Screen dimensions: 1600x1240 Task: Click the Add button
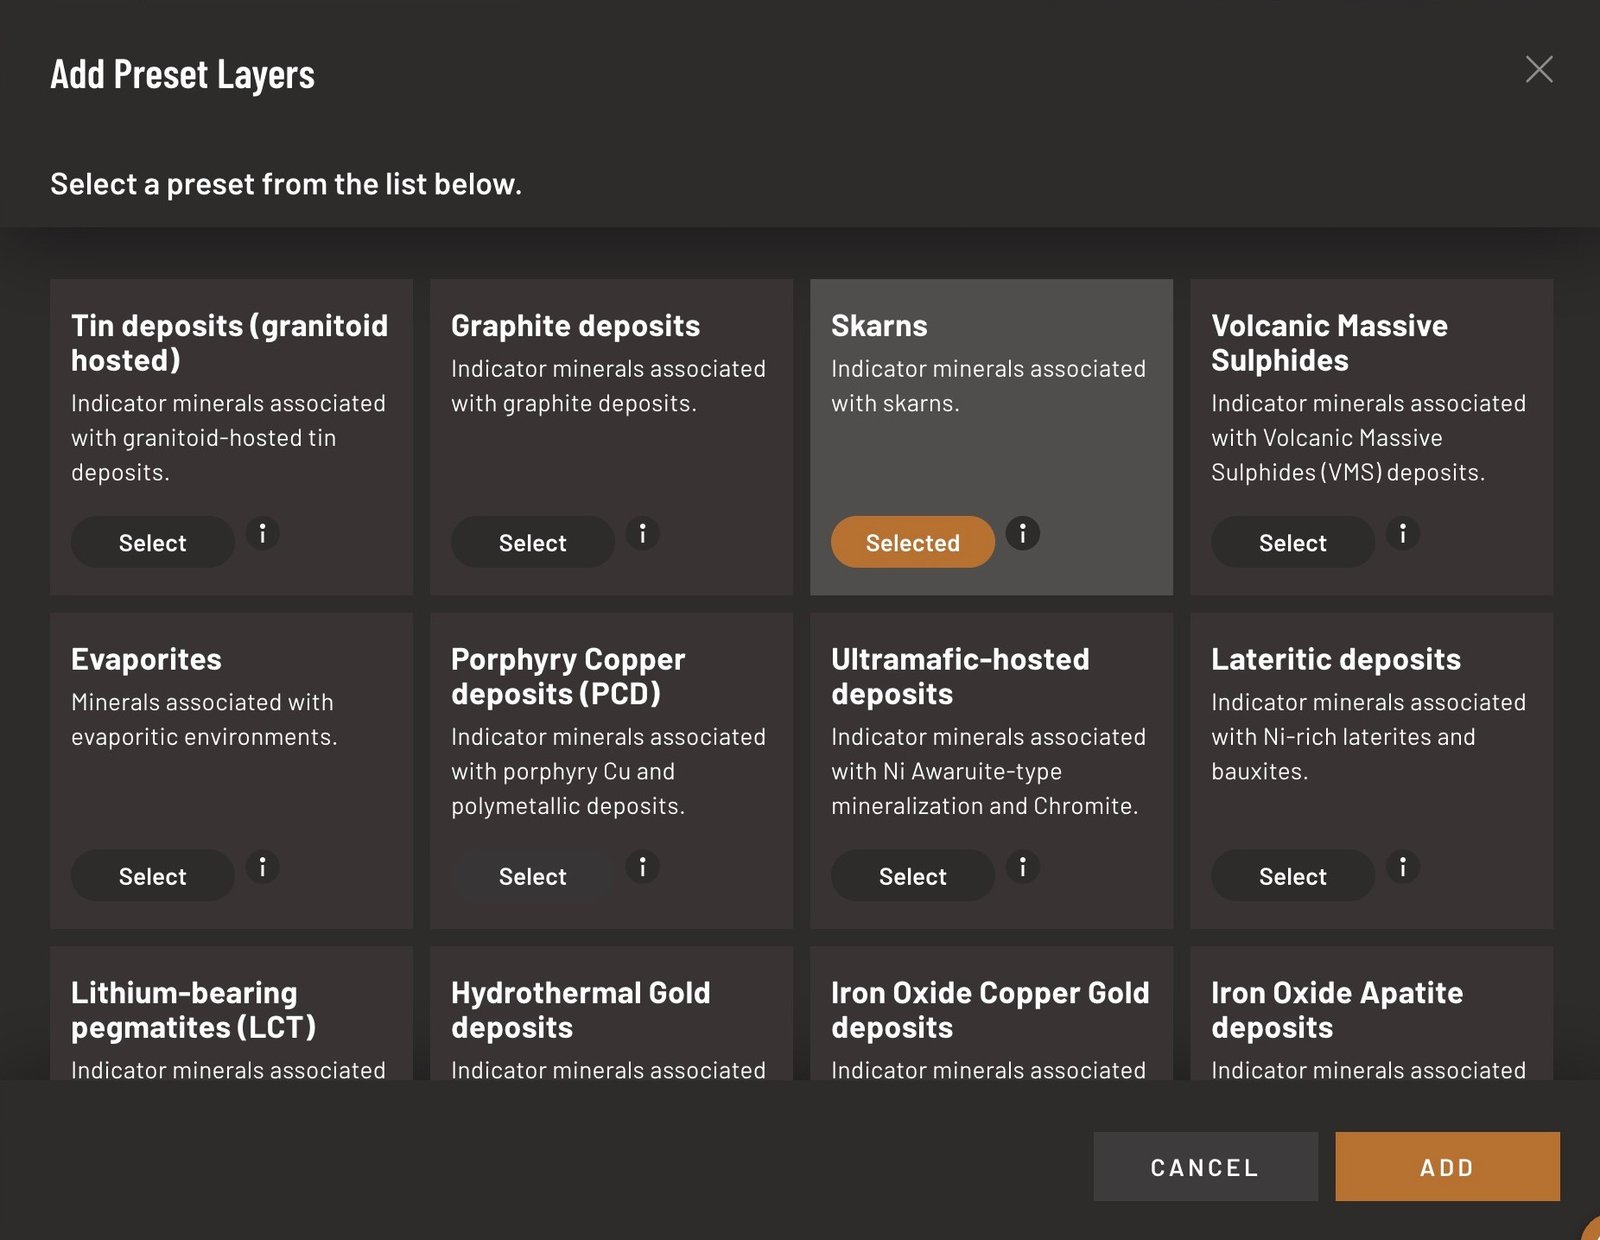coord(1447,1166)
